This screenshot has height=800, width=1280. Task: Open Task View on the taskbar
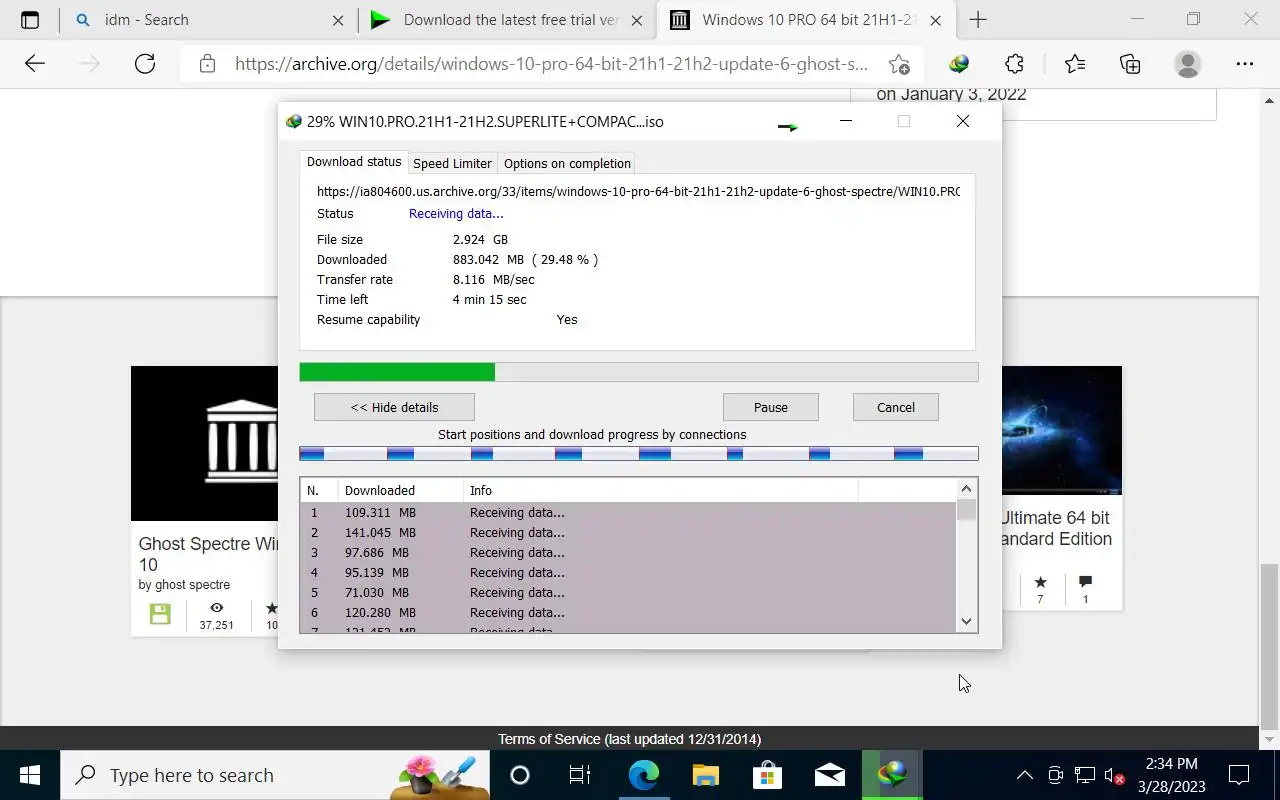click(x=579, y=775)
